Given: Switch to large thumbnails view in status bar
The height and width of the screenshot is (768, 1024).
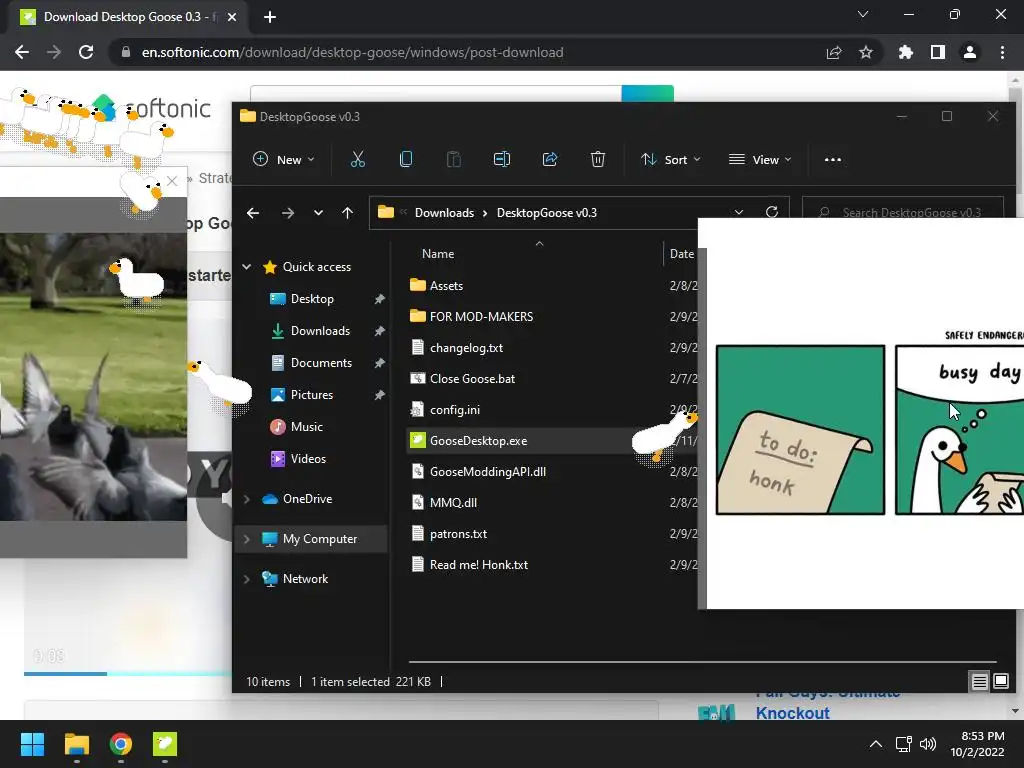Looking at the screenshot, I should point(1001,682).
